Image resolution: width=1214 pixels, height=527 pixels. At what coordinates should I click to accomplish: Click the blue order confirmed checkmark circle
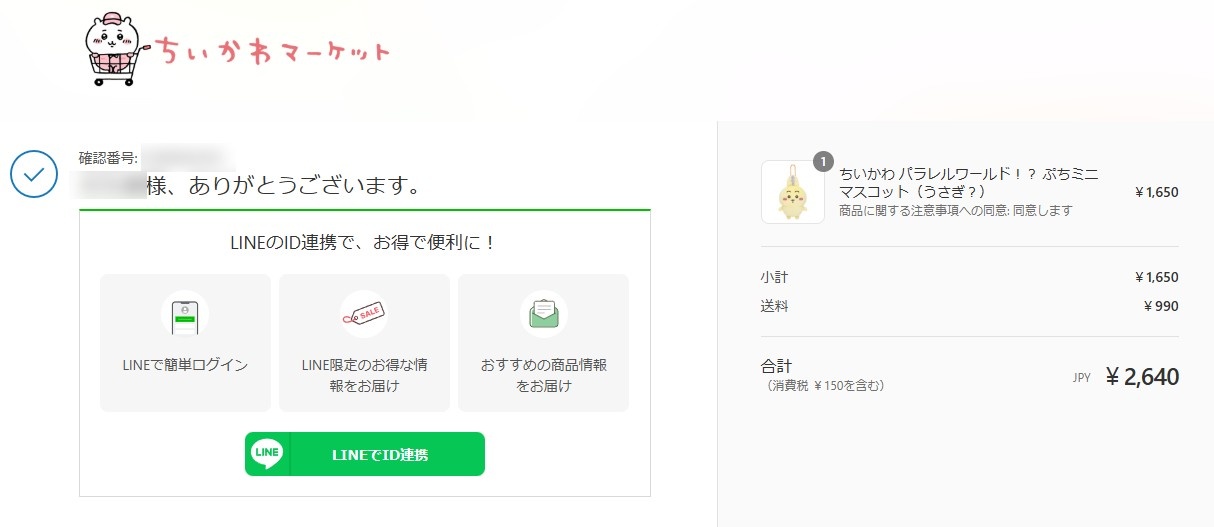click(35, 174)
